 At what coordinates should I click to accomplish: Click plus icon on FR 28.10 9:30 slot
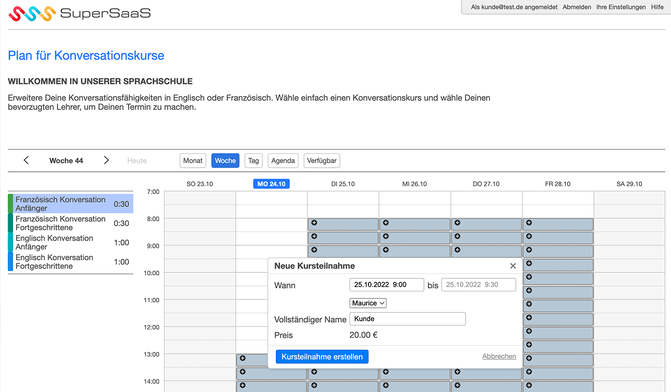point(529,263)
